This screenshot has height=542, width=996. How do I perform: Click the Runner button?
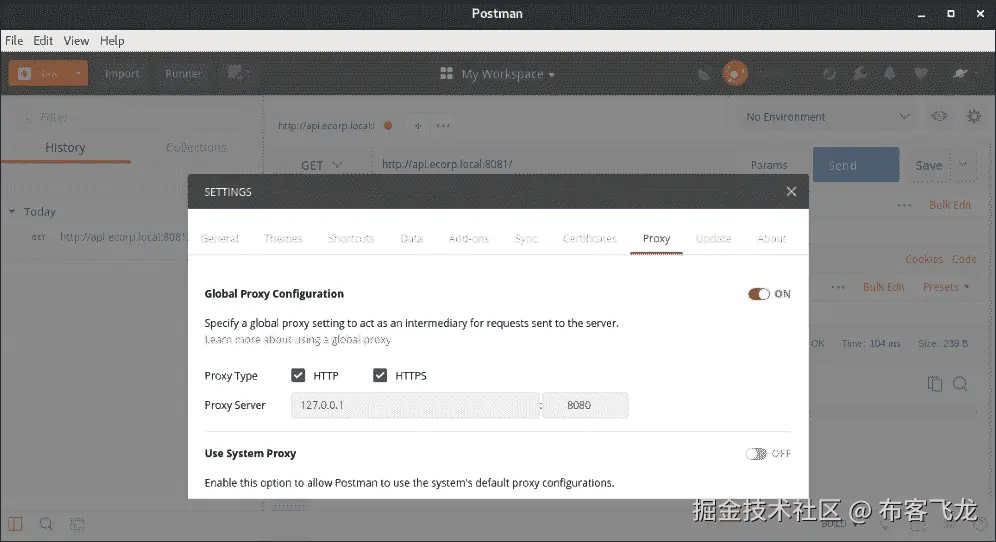pyautogui.click(x=183, y=74)
